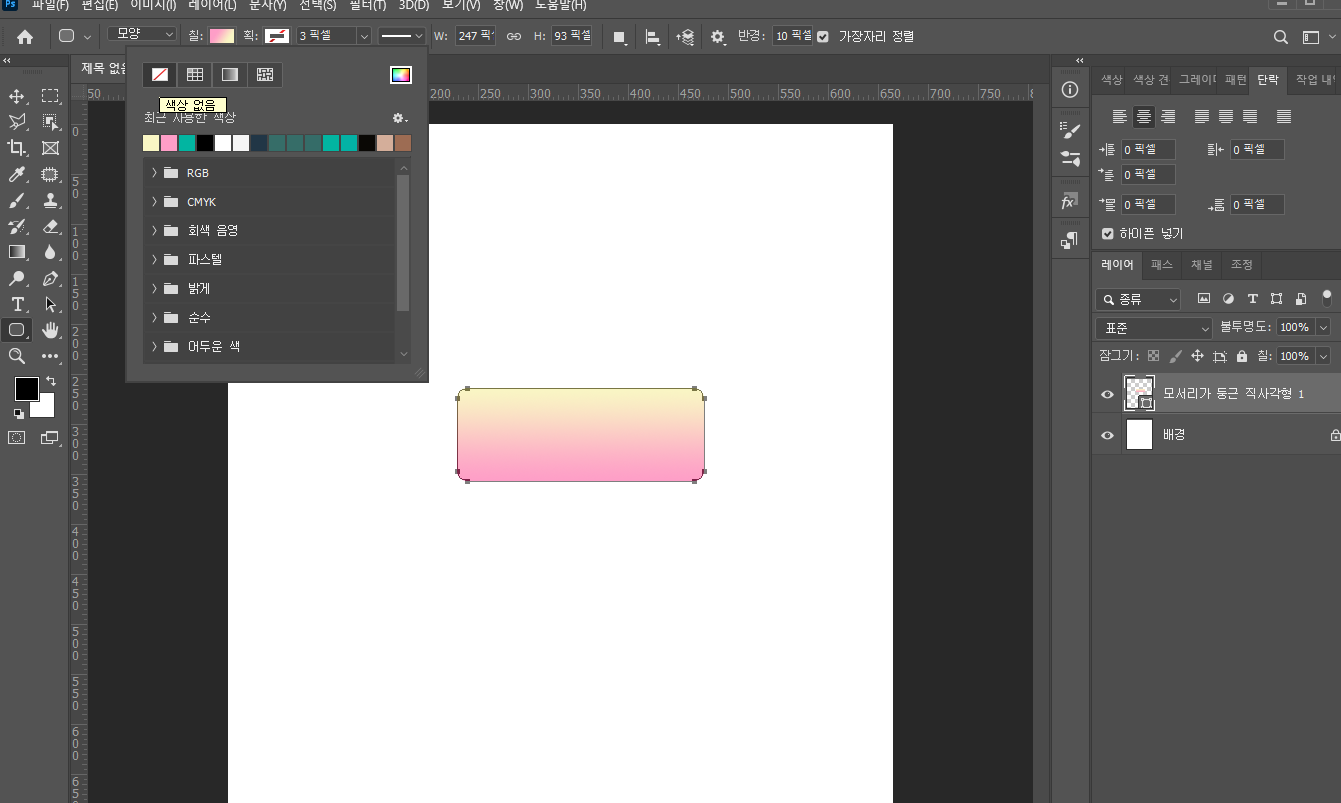Toggle the 하이픈 넣기 checkbox
Viewport: 1341px width, 803px height.
point(1107,234)
